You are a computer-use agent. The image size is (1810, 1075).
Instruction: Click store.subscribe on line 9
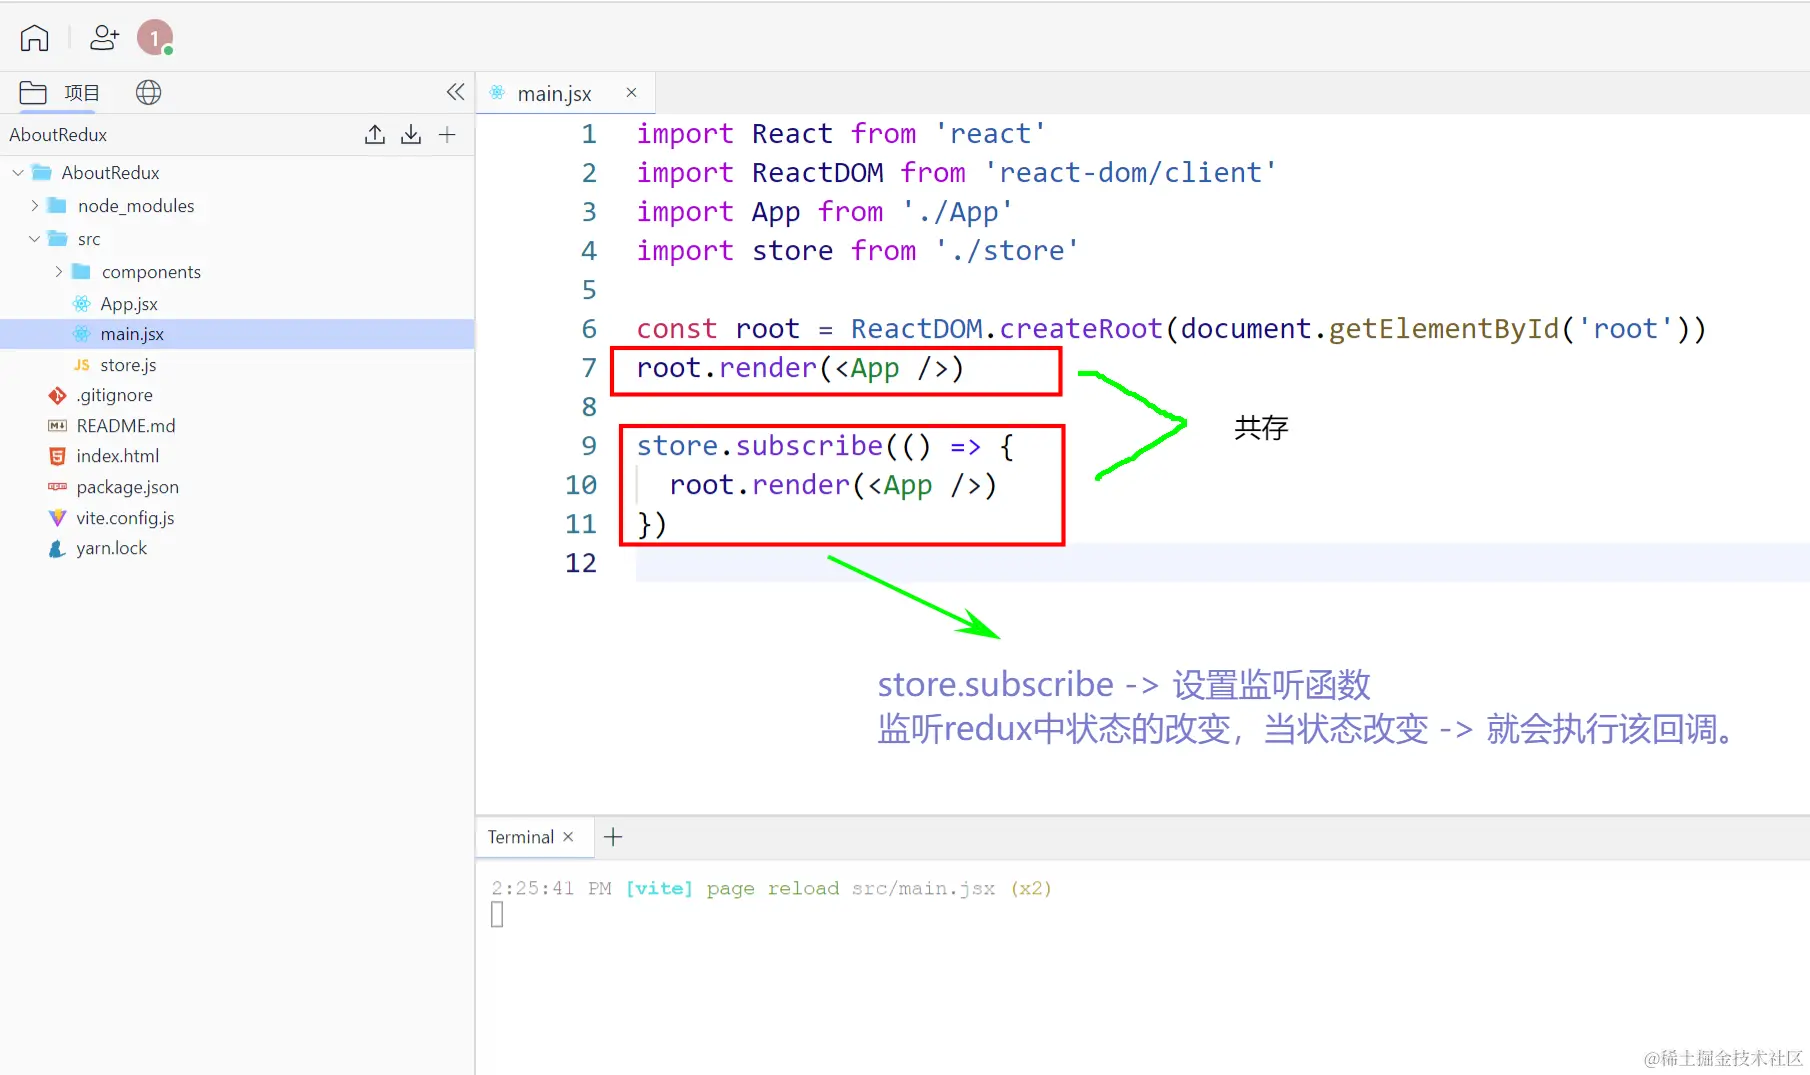point(760,446)
